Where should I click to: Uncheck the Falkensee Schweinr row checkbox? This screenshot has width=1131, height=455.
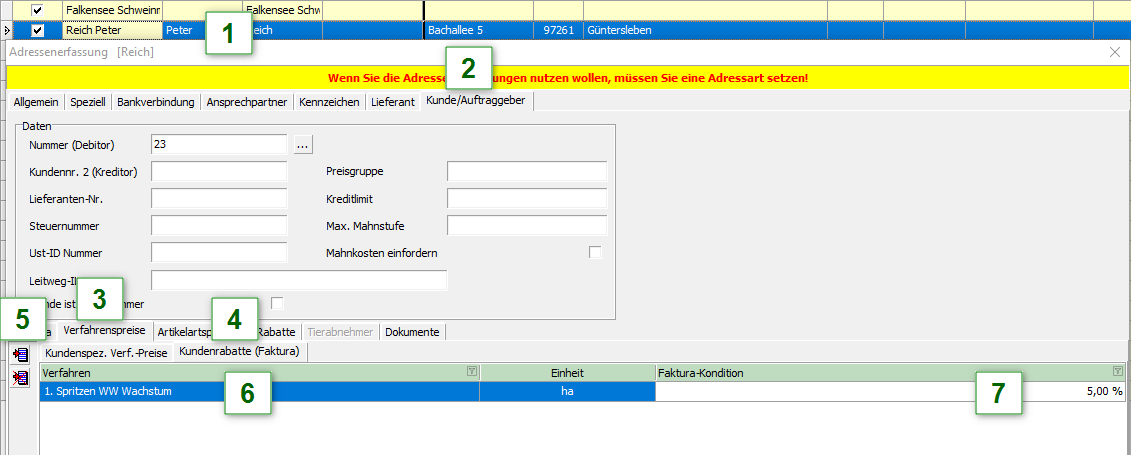tap(38, 10)
